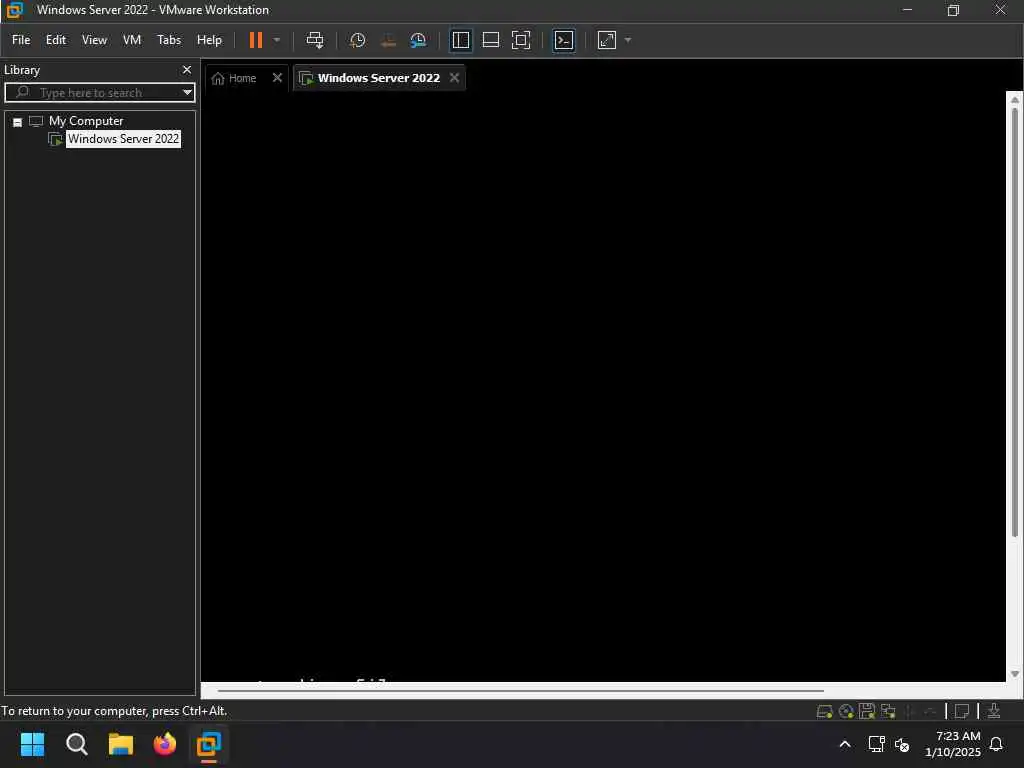Take a snapshot of this virtual machine
The height and width of the screenshot is (768, 1024).
pos(357,40)
